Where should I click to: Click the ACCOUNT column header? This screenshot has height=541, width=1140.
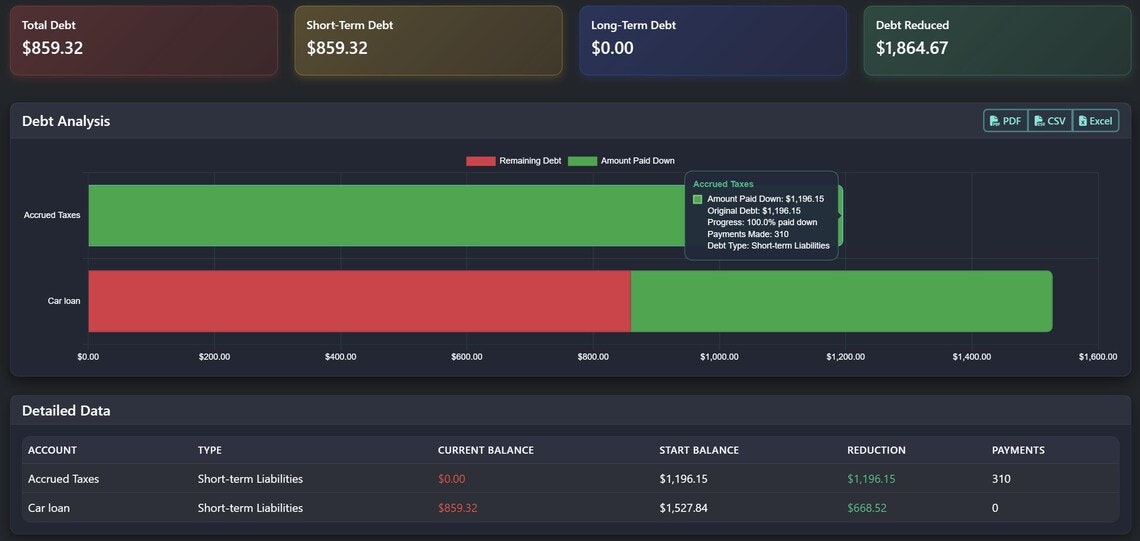click(x=52, y=450)
